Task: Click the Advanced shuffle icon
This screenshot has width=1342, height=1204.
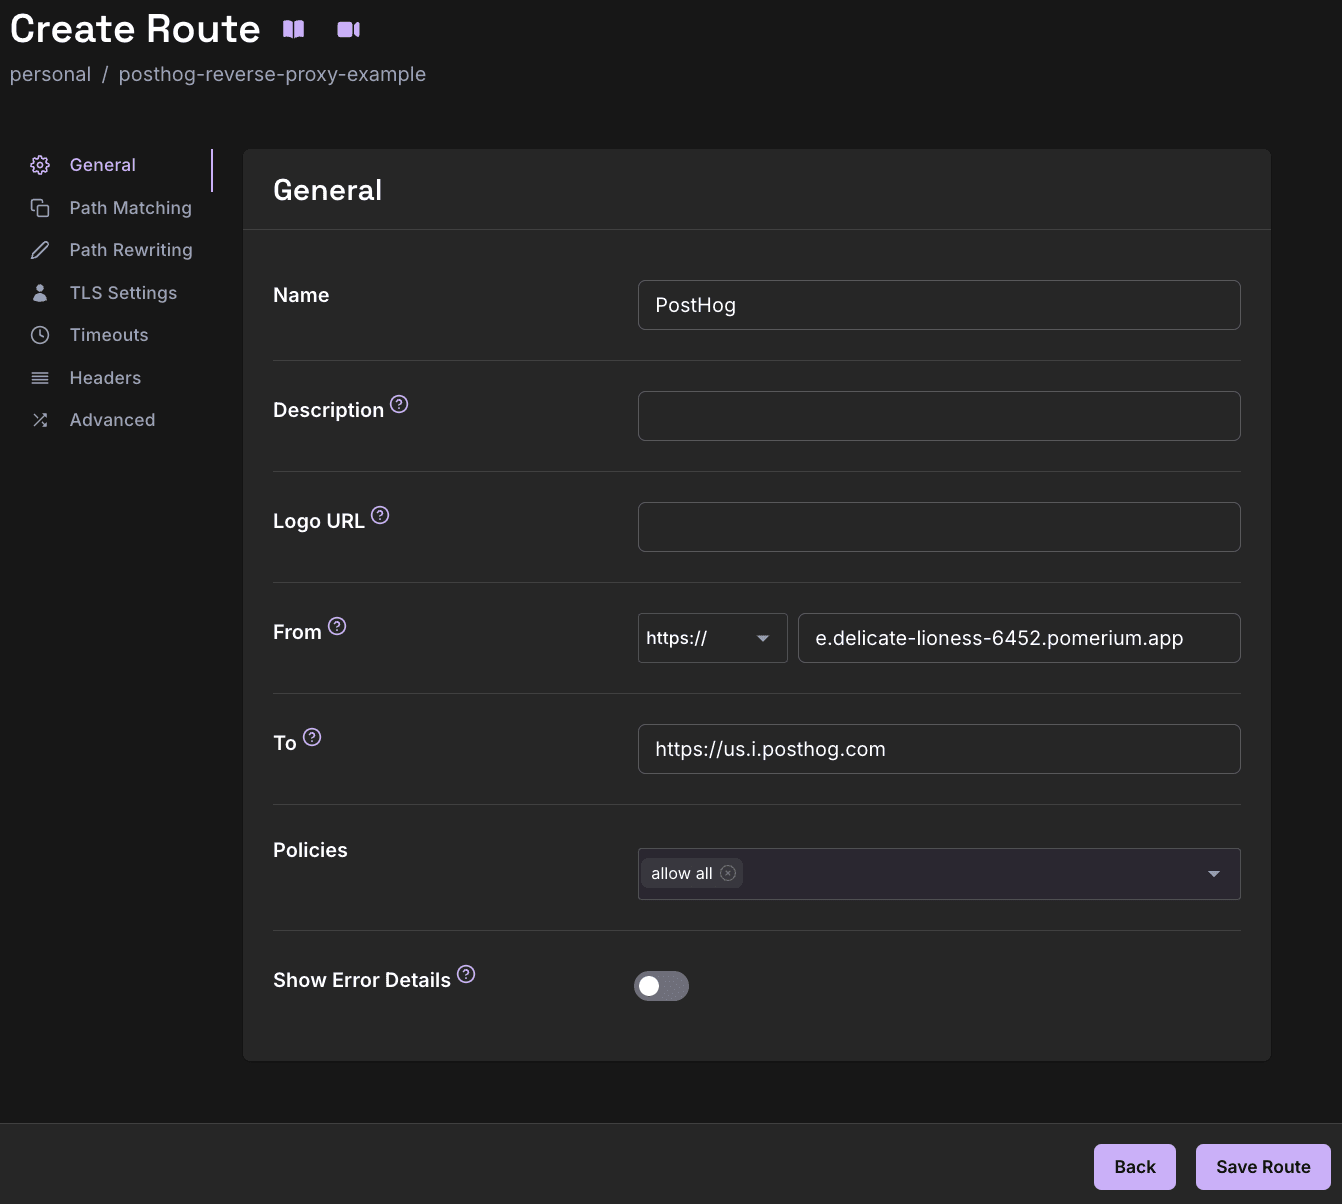Action: tap(40, 420)
